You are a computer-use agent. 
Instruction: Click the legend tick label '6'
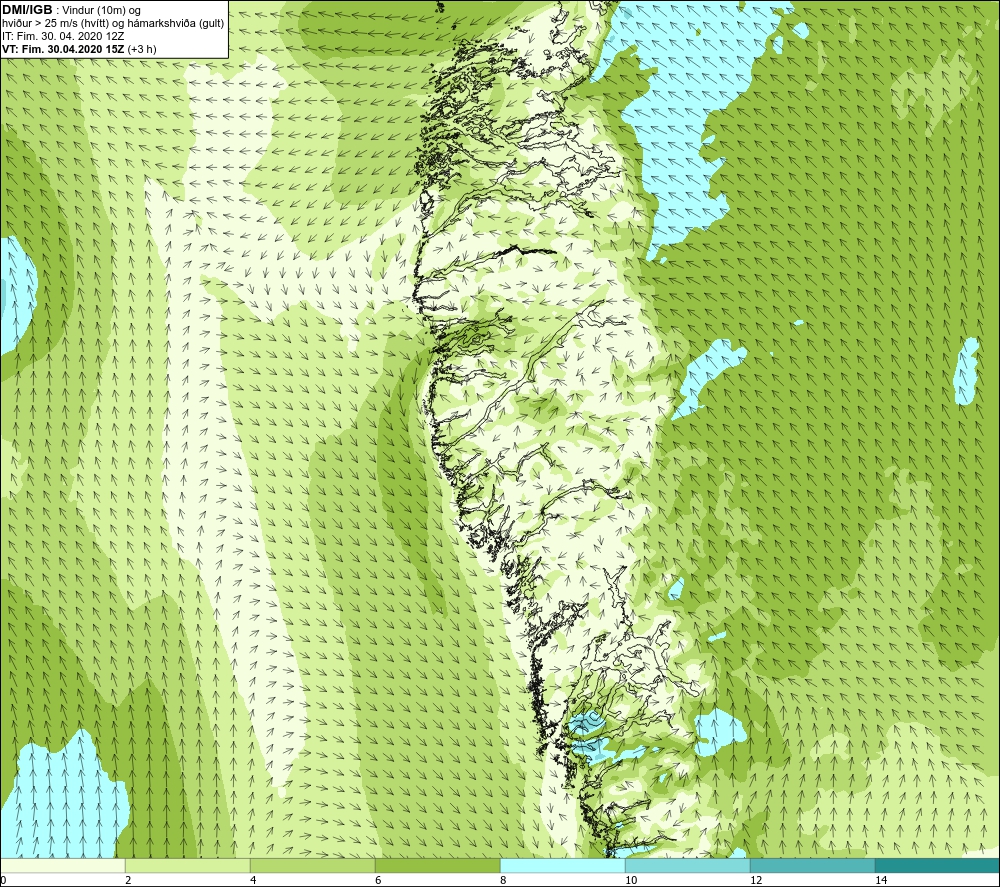[x=378, y=880]
